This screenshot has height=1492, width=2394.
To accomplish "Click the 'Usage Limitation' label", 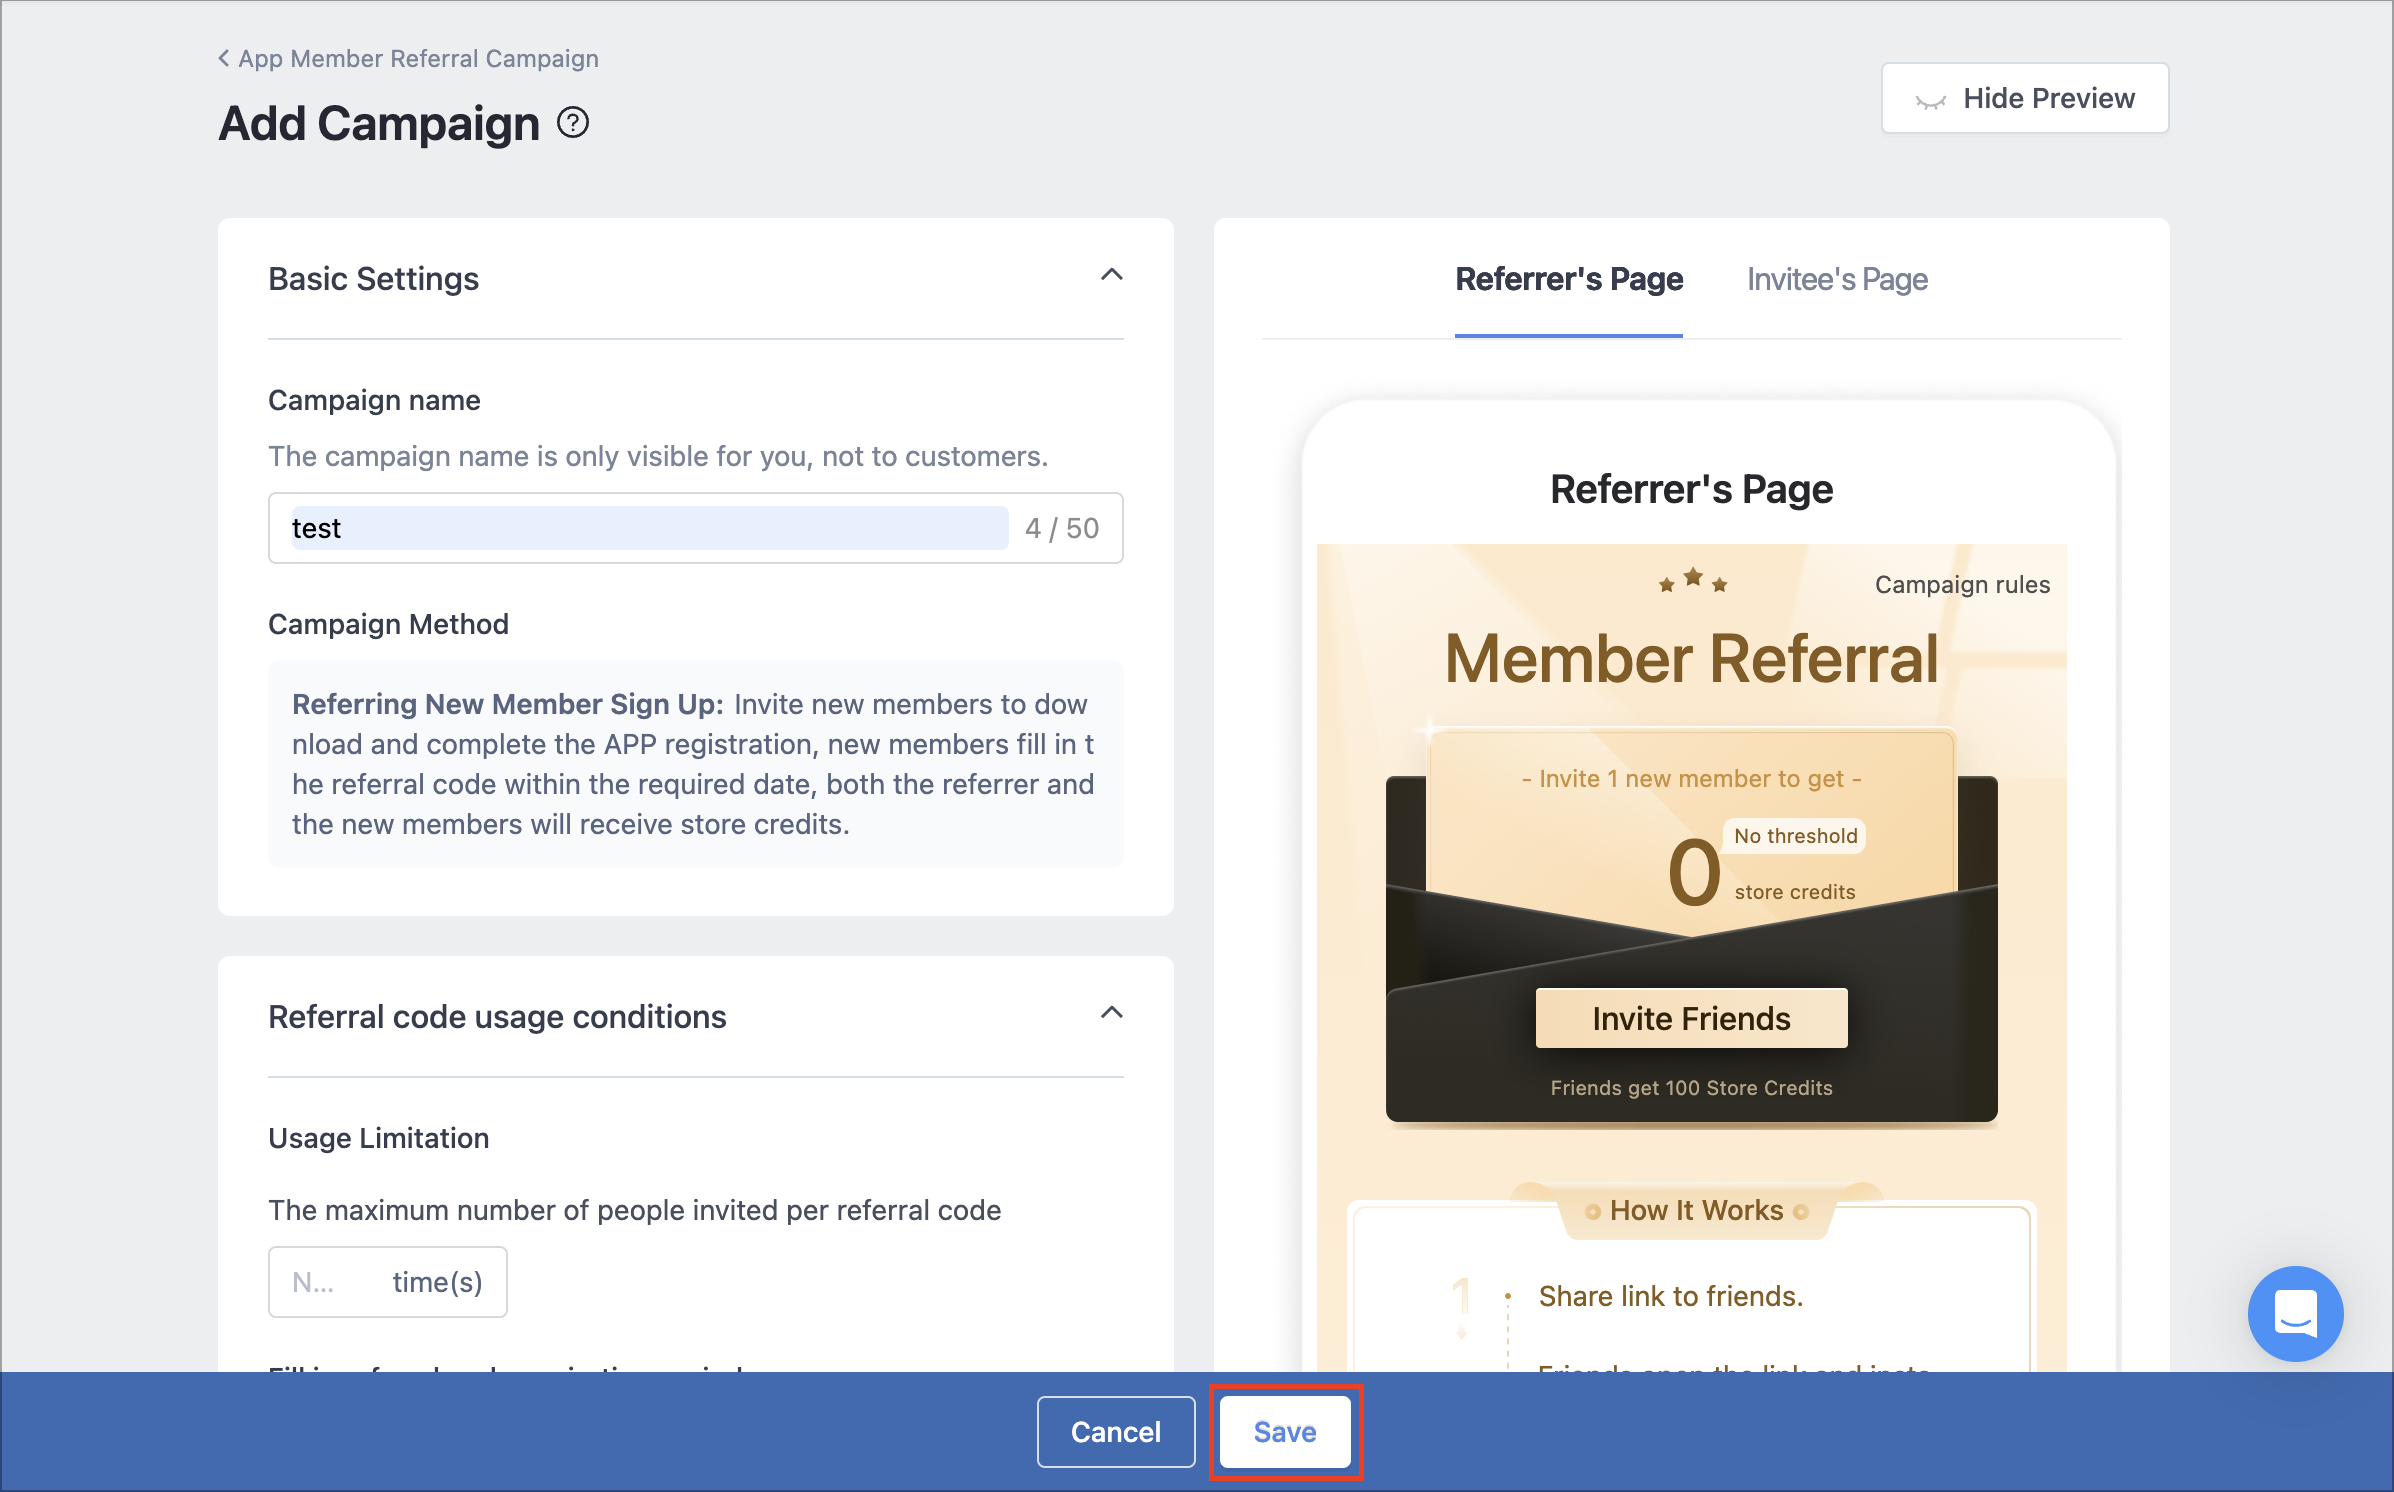I will coord(378,1138).
